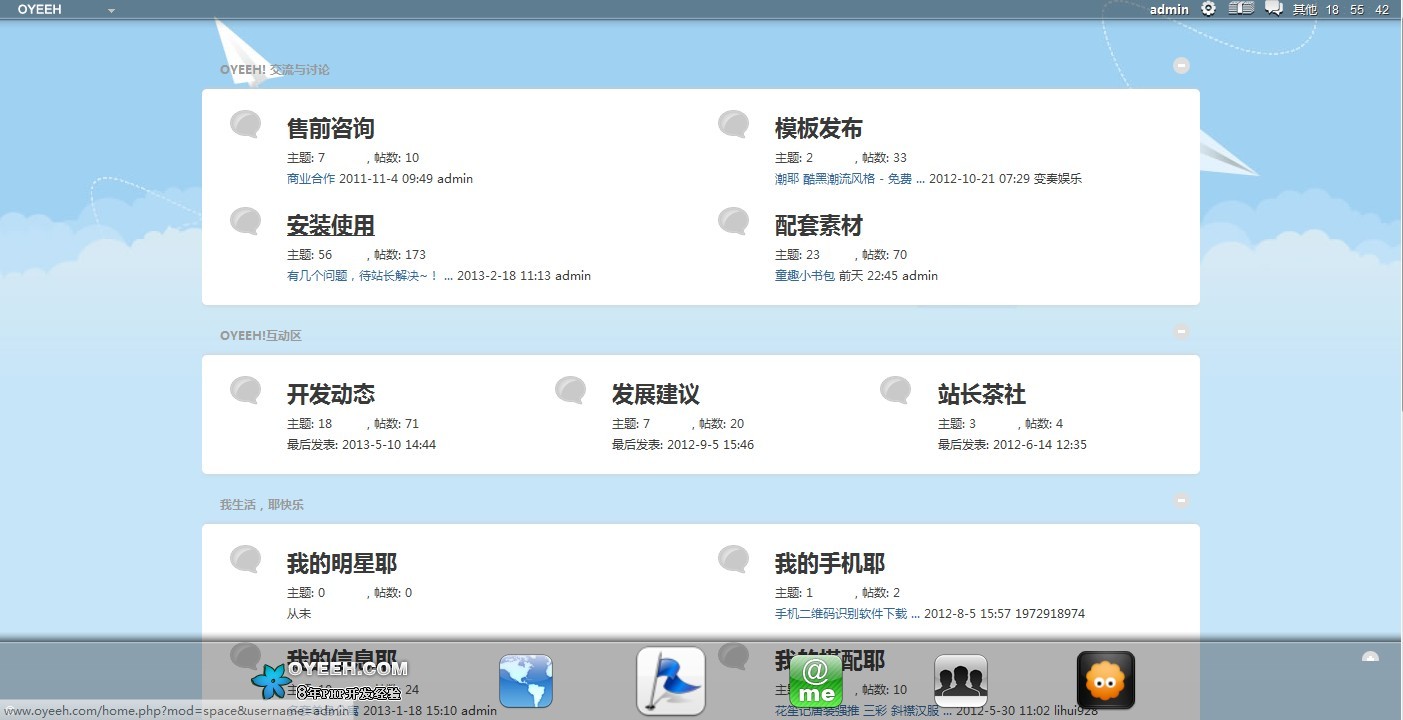The image size is (1403, 720).
Task: Click the 最后发表: 2012-6-14 12:35 text
Action: (x=1012, y=445)
